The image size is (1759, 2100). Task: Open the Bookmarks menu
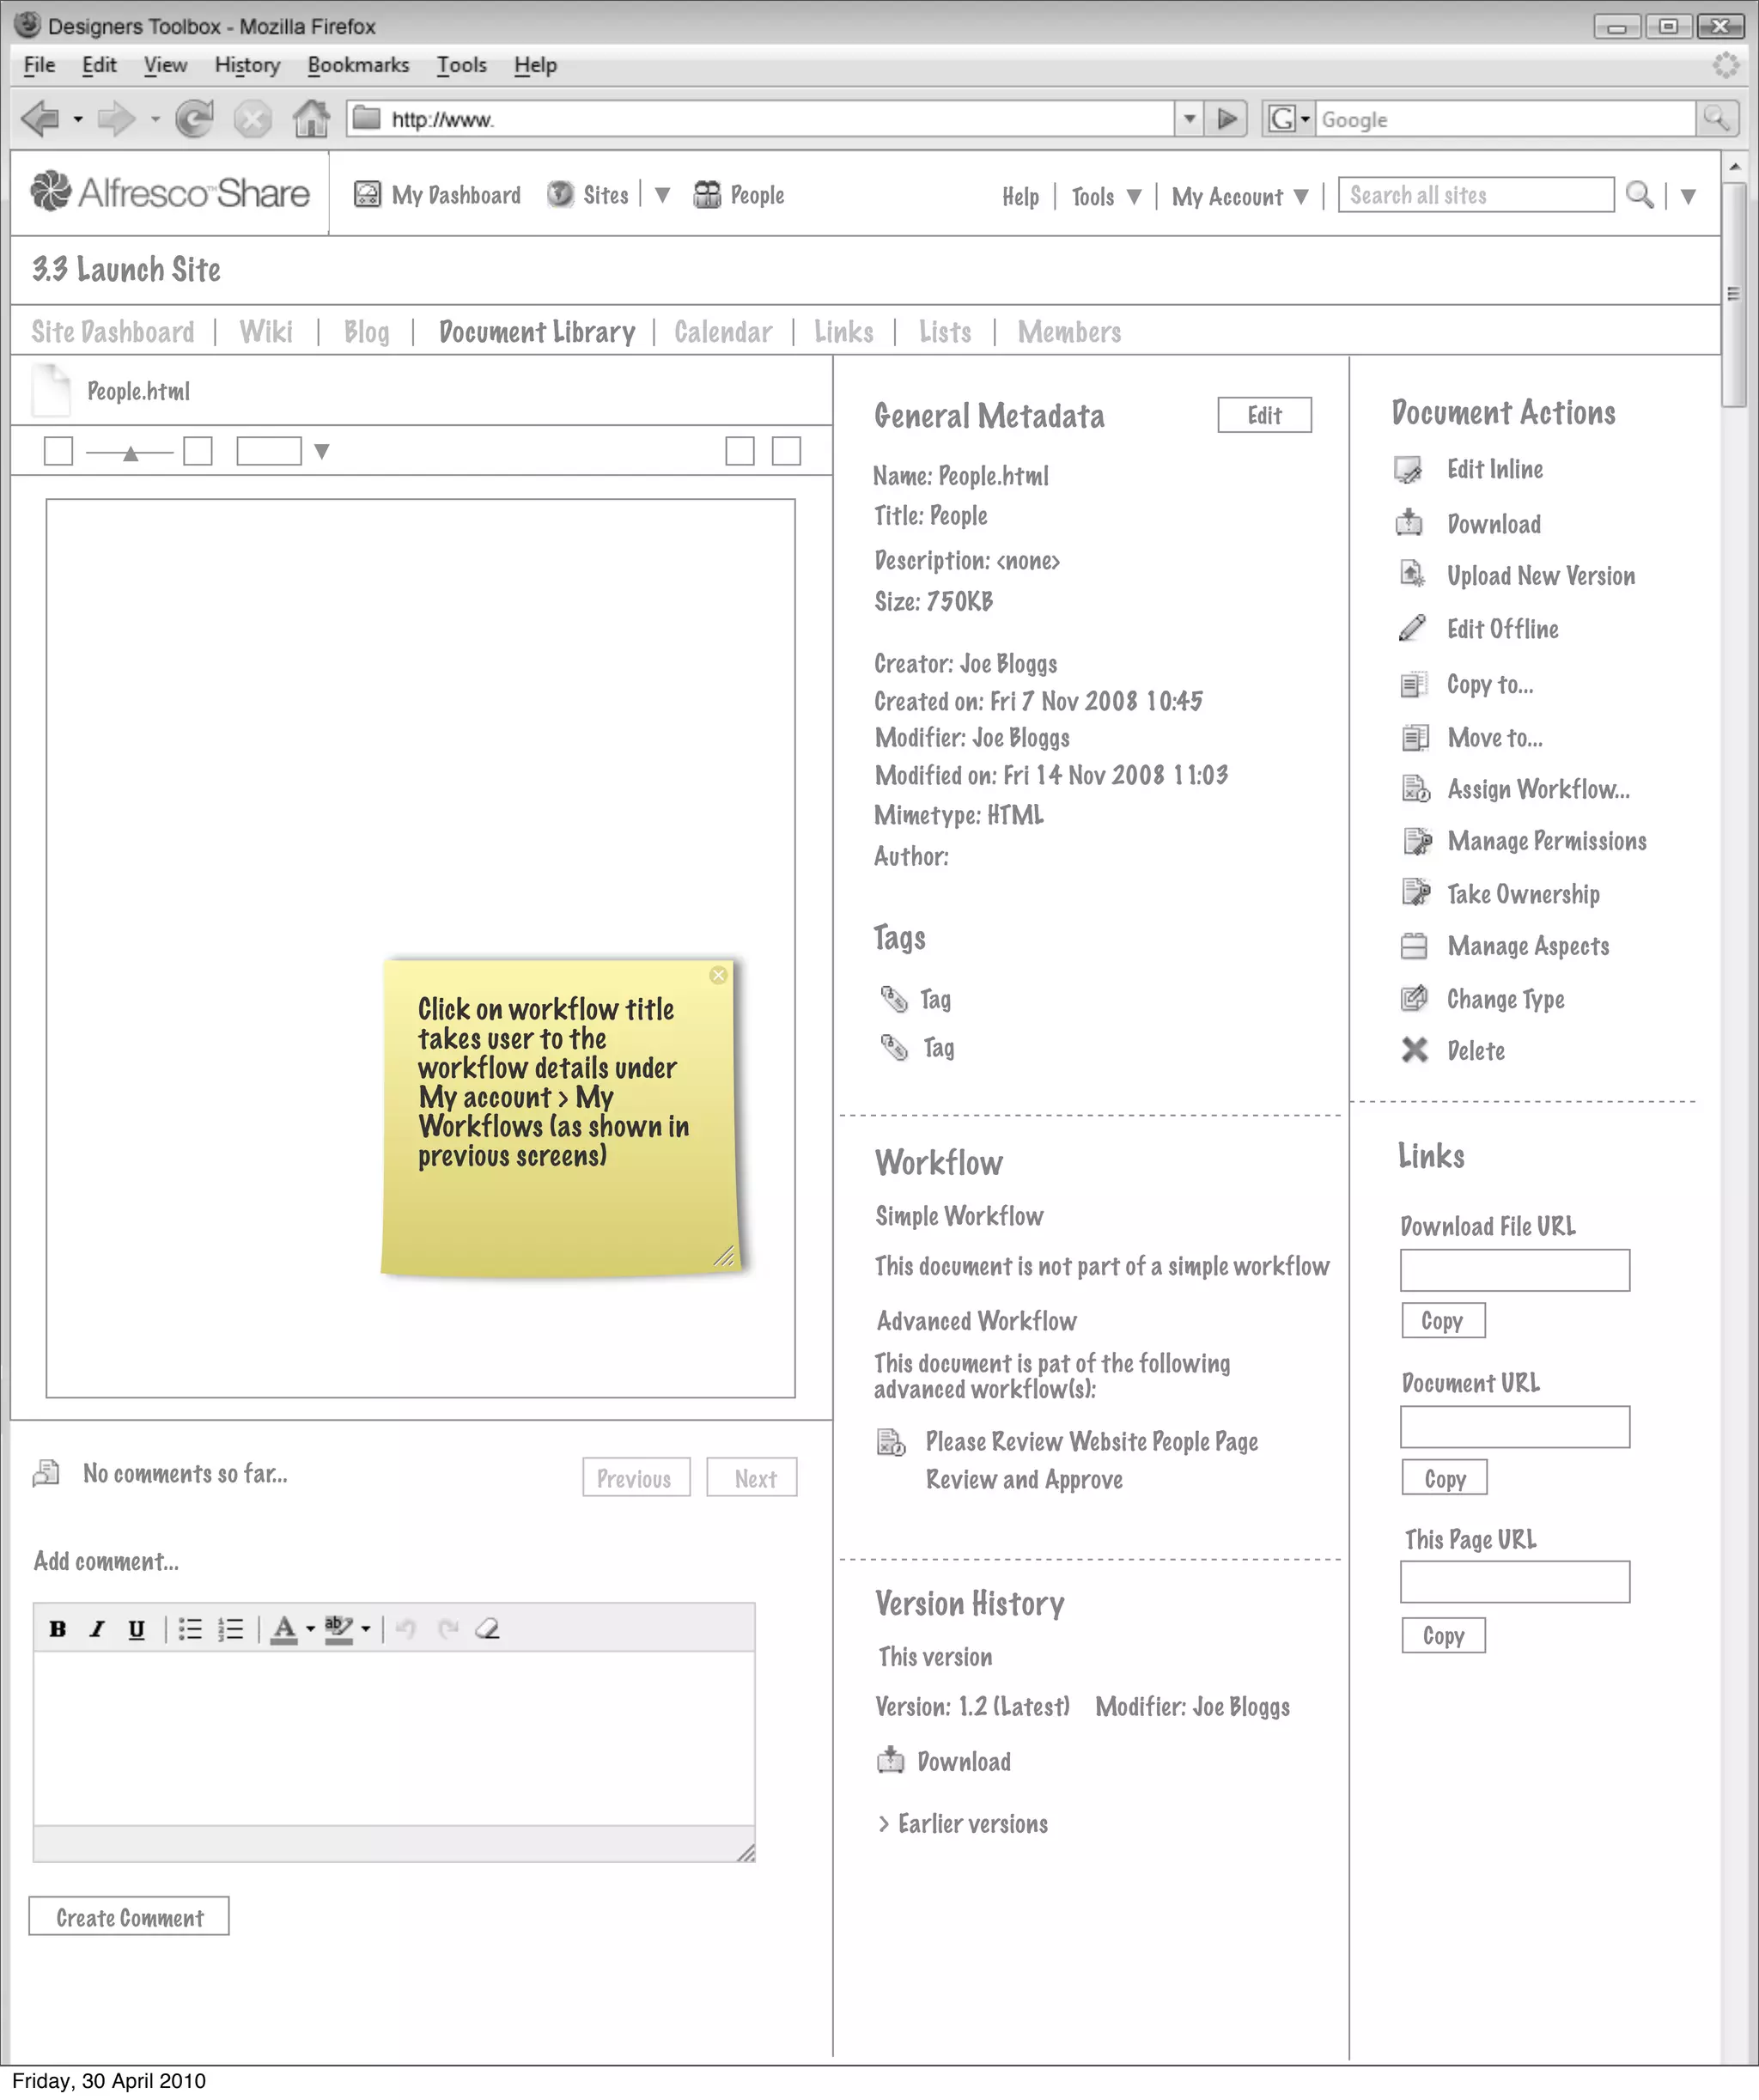358,65
